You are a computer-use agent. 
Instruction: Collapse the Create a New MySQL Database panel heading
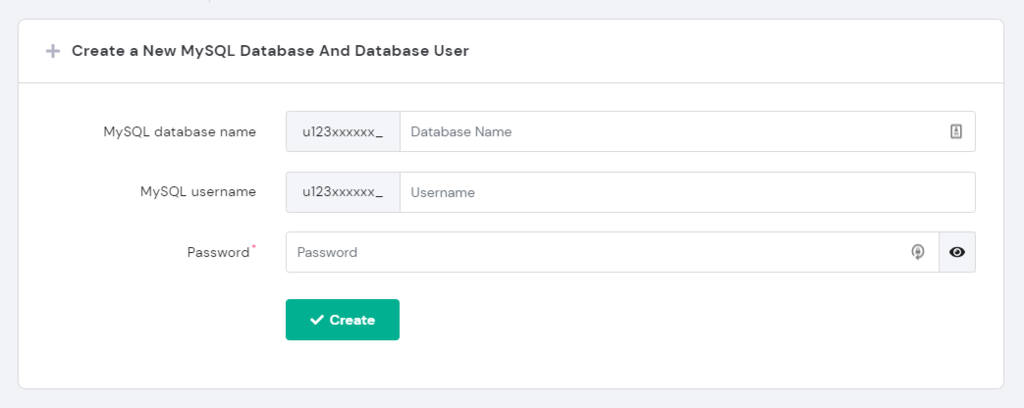click(x=270, y=51)
